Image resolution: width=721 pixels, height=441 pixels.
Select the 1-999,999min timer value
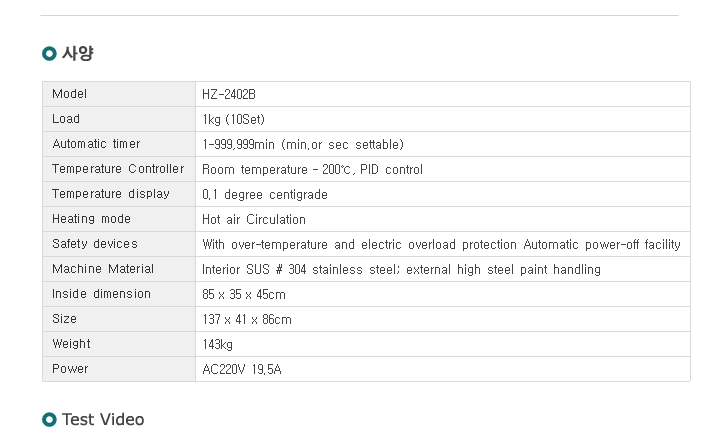click(303, 144)
